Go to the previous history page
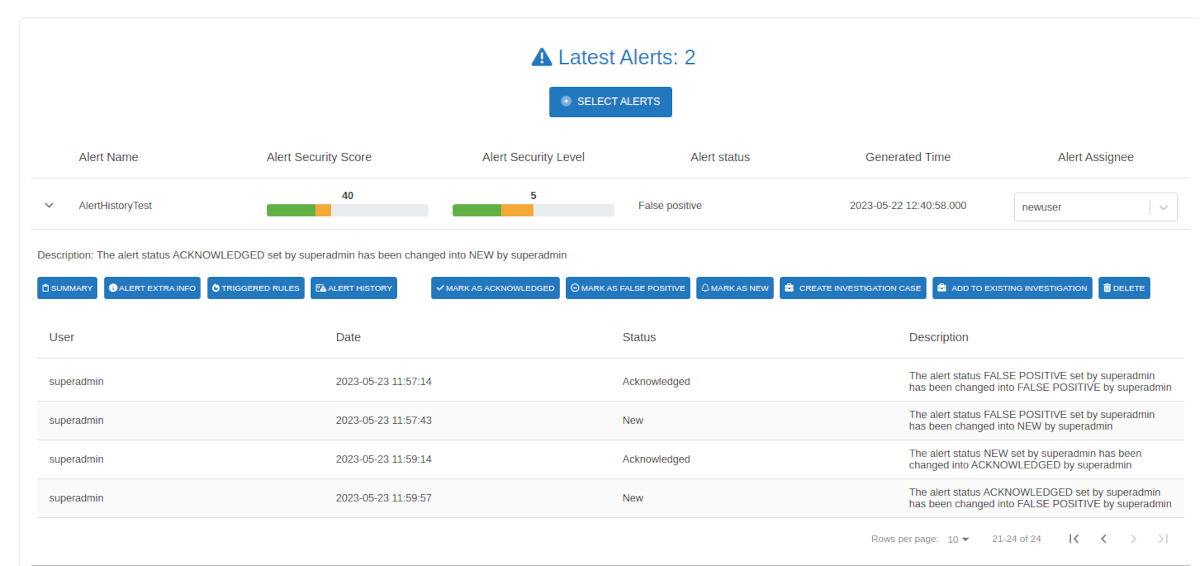 pos(1104,539)
